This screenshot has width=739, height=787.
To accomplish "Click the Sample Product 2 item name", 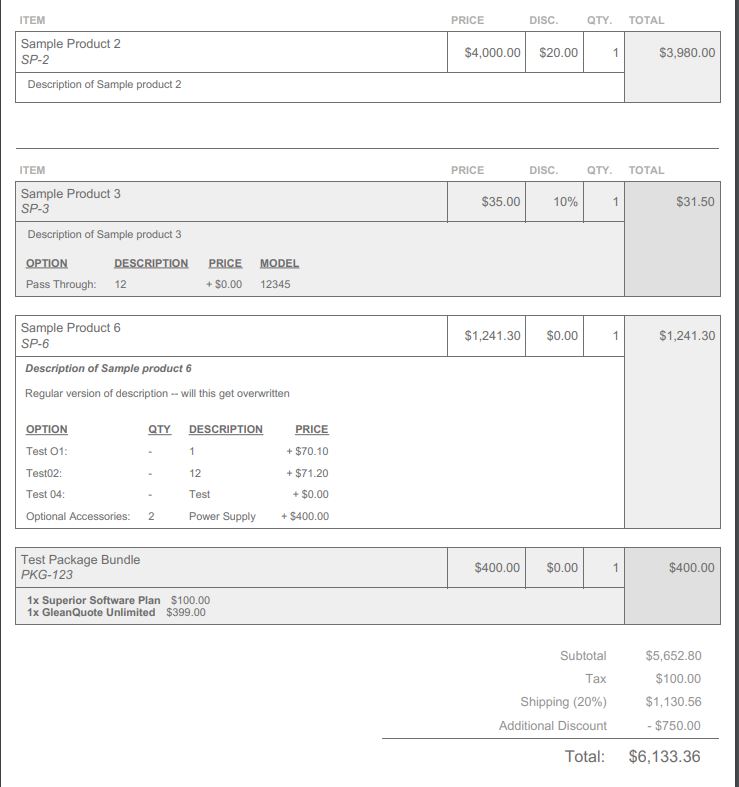I will click(x=71, y=44).
